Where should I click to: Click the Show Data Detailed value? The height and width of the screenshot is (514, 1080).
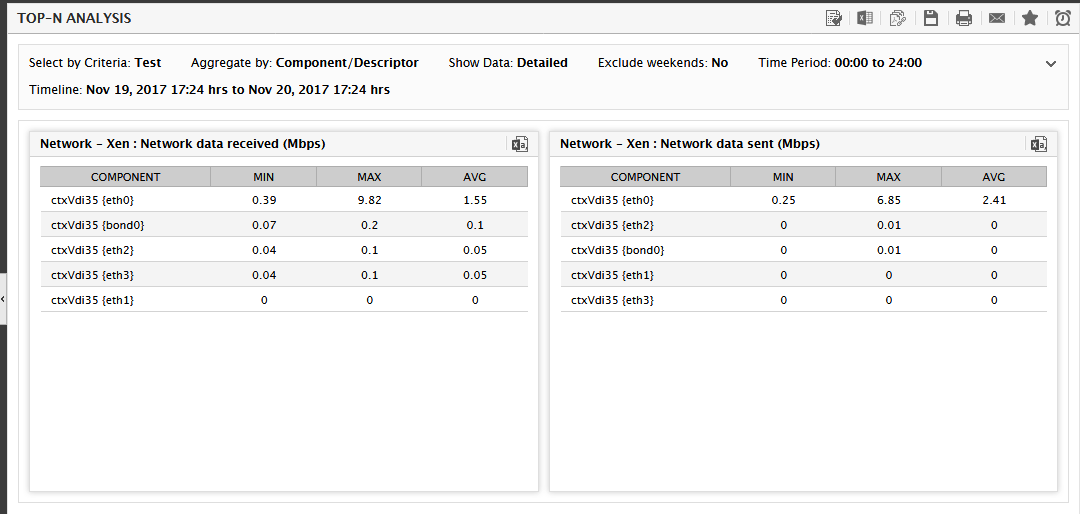click(x=543, y=63)
